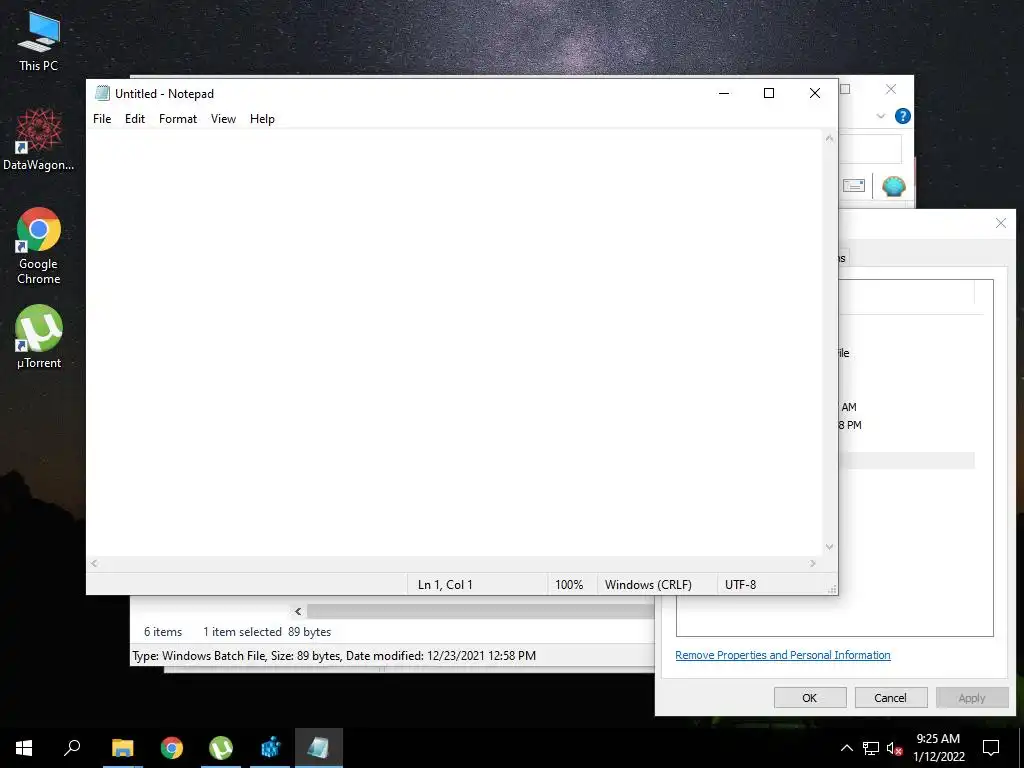Click the 6 items status text
Viewport: 1024px width, 768px height.
pyautogui.click(x=163, y=632)
